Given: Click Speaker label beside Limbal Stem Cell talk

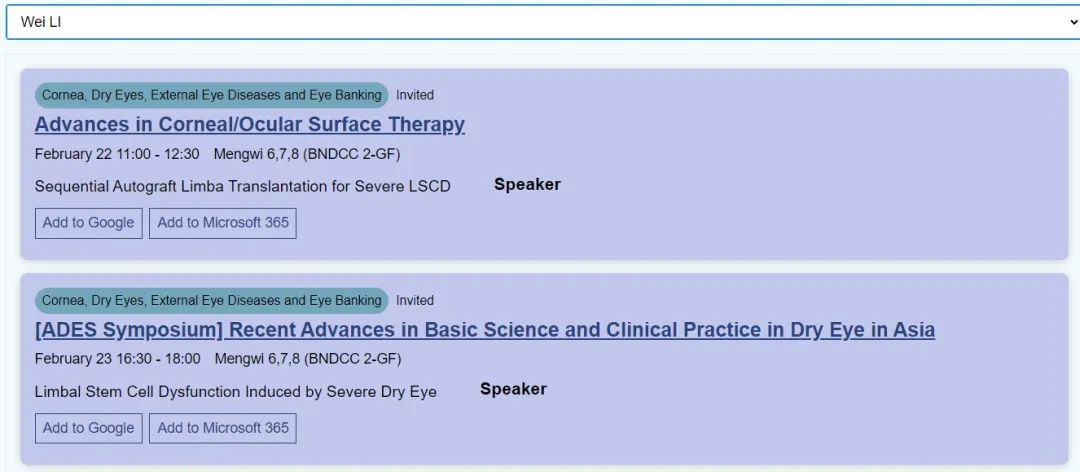Looking at the screenshot, I should [x=513, y=389].
